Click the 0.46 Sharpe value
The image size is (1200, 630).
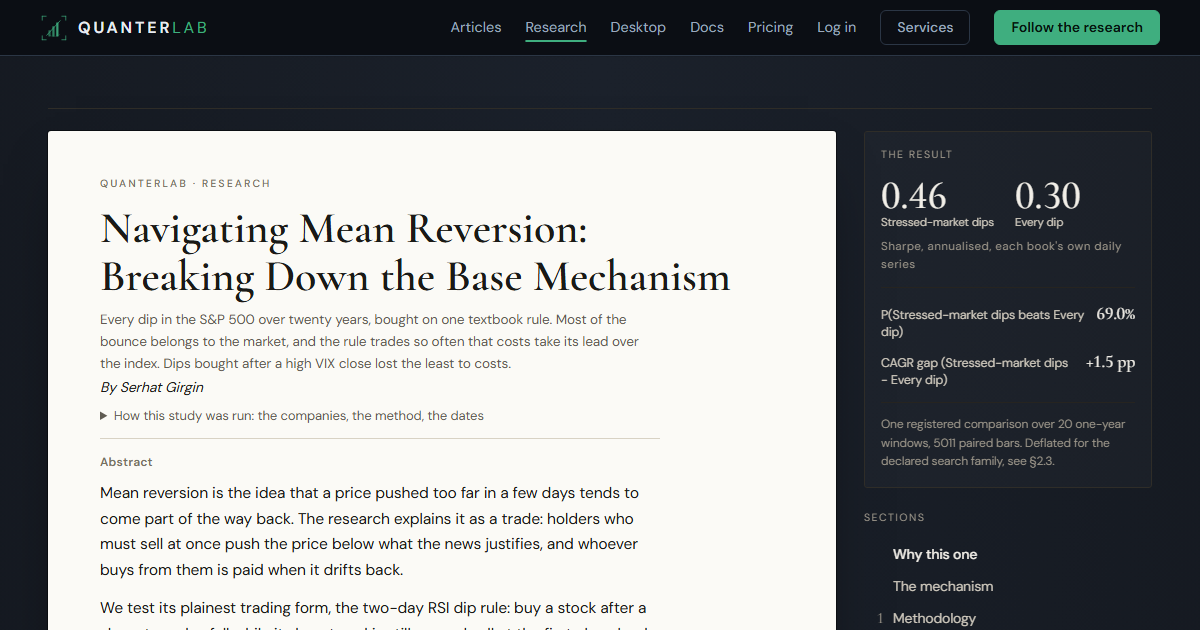913,196
